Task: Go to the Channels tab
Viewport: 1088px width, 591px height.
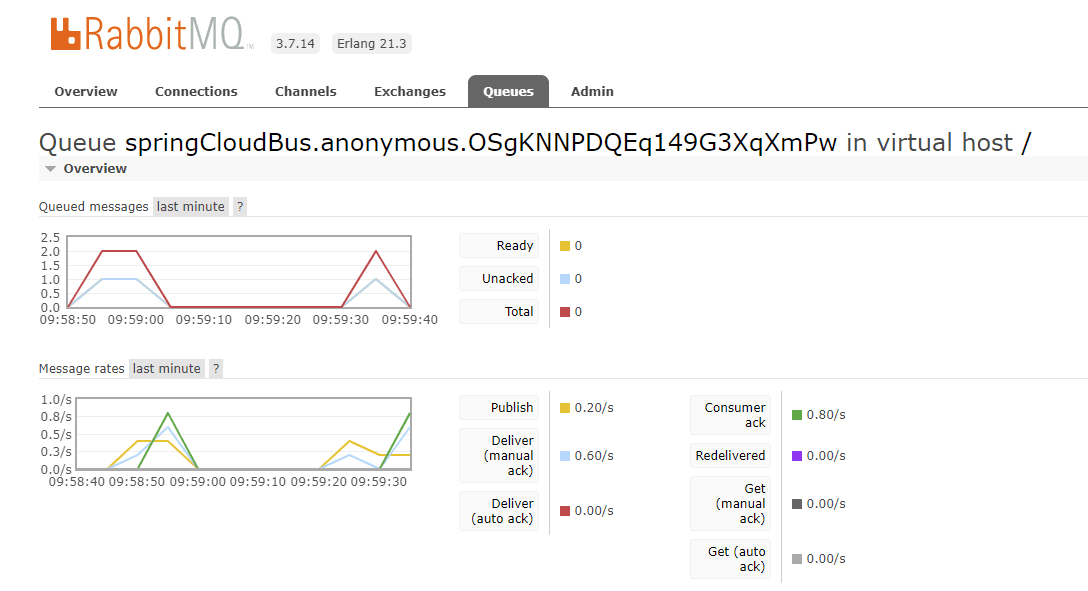Action: tap(305, 92)
